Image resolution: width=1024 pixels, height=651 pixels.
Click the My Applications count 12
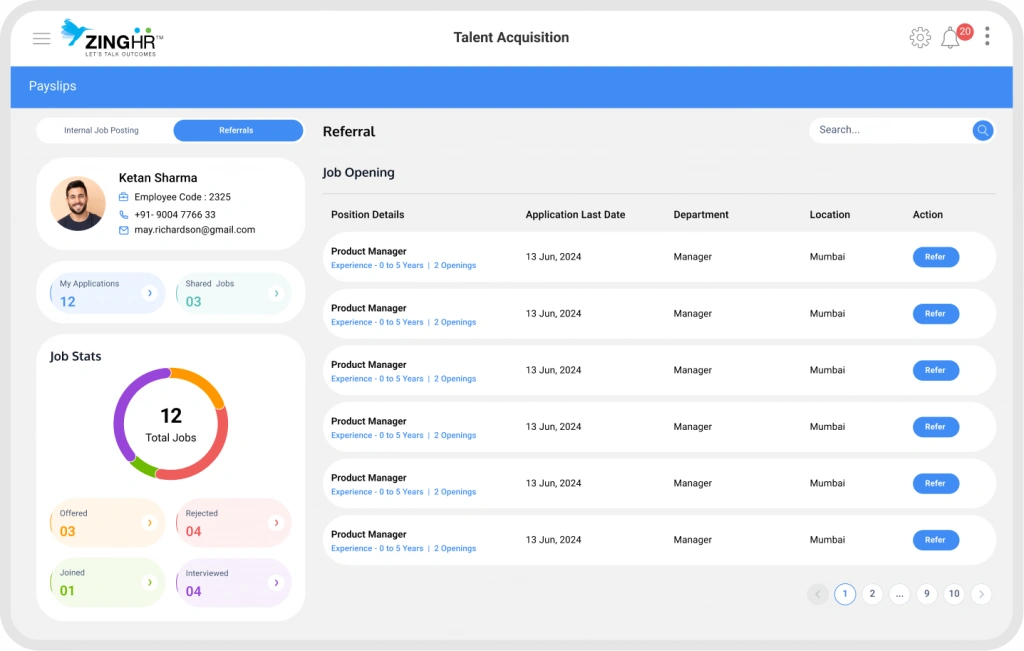coord(67,302)
